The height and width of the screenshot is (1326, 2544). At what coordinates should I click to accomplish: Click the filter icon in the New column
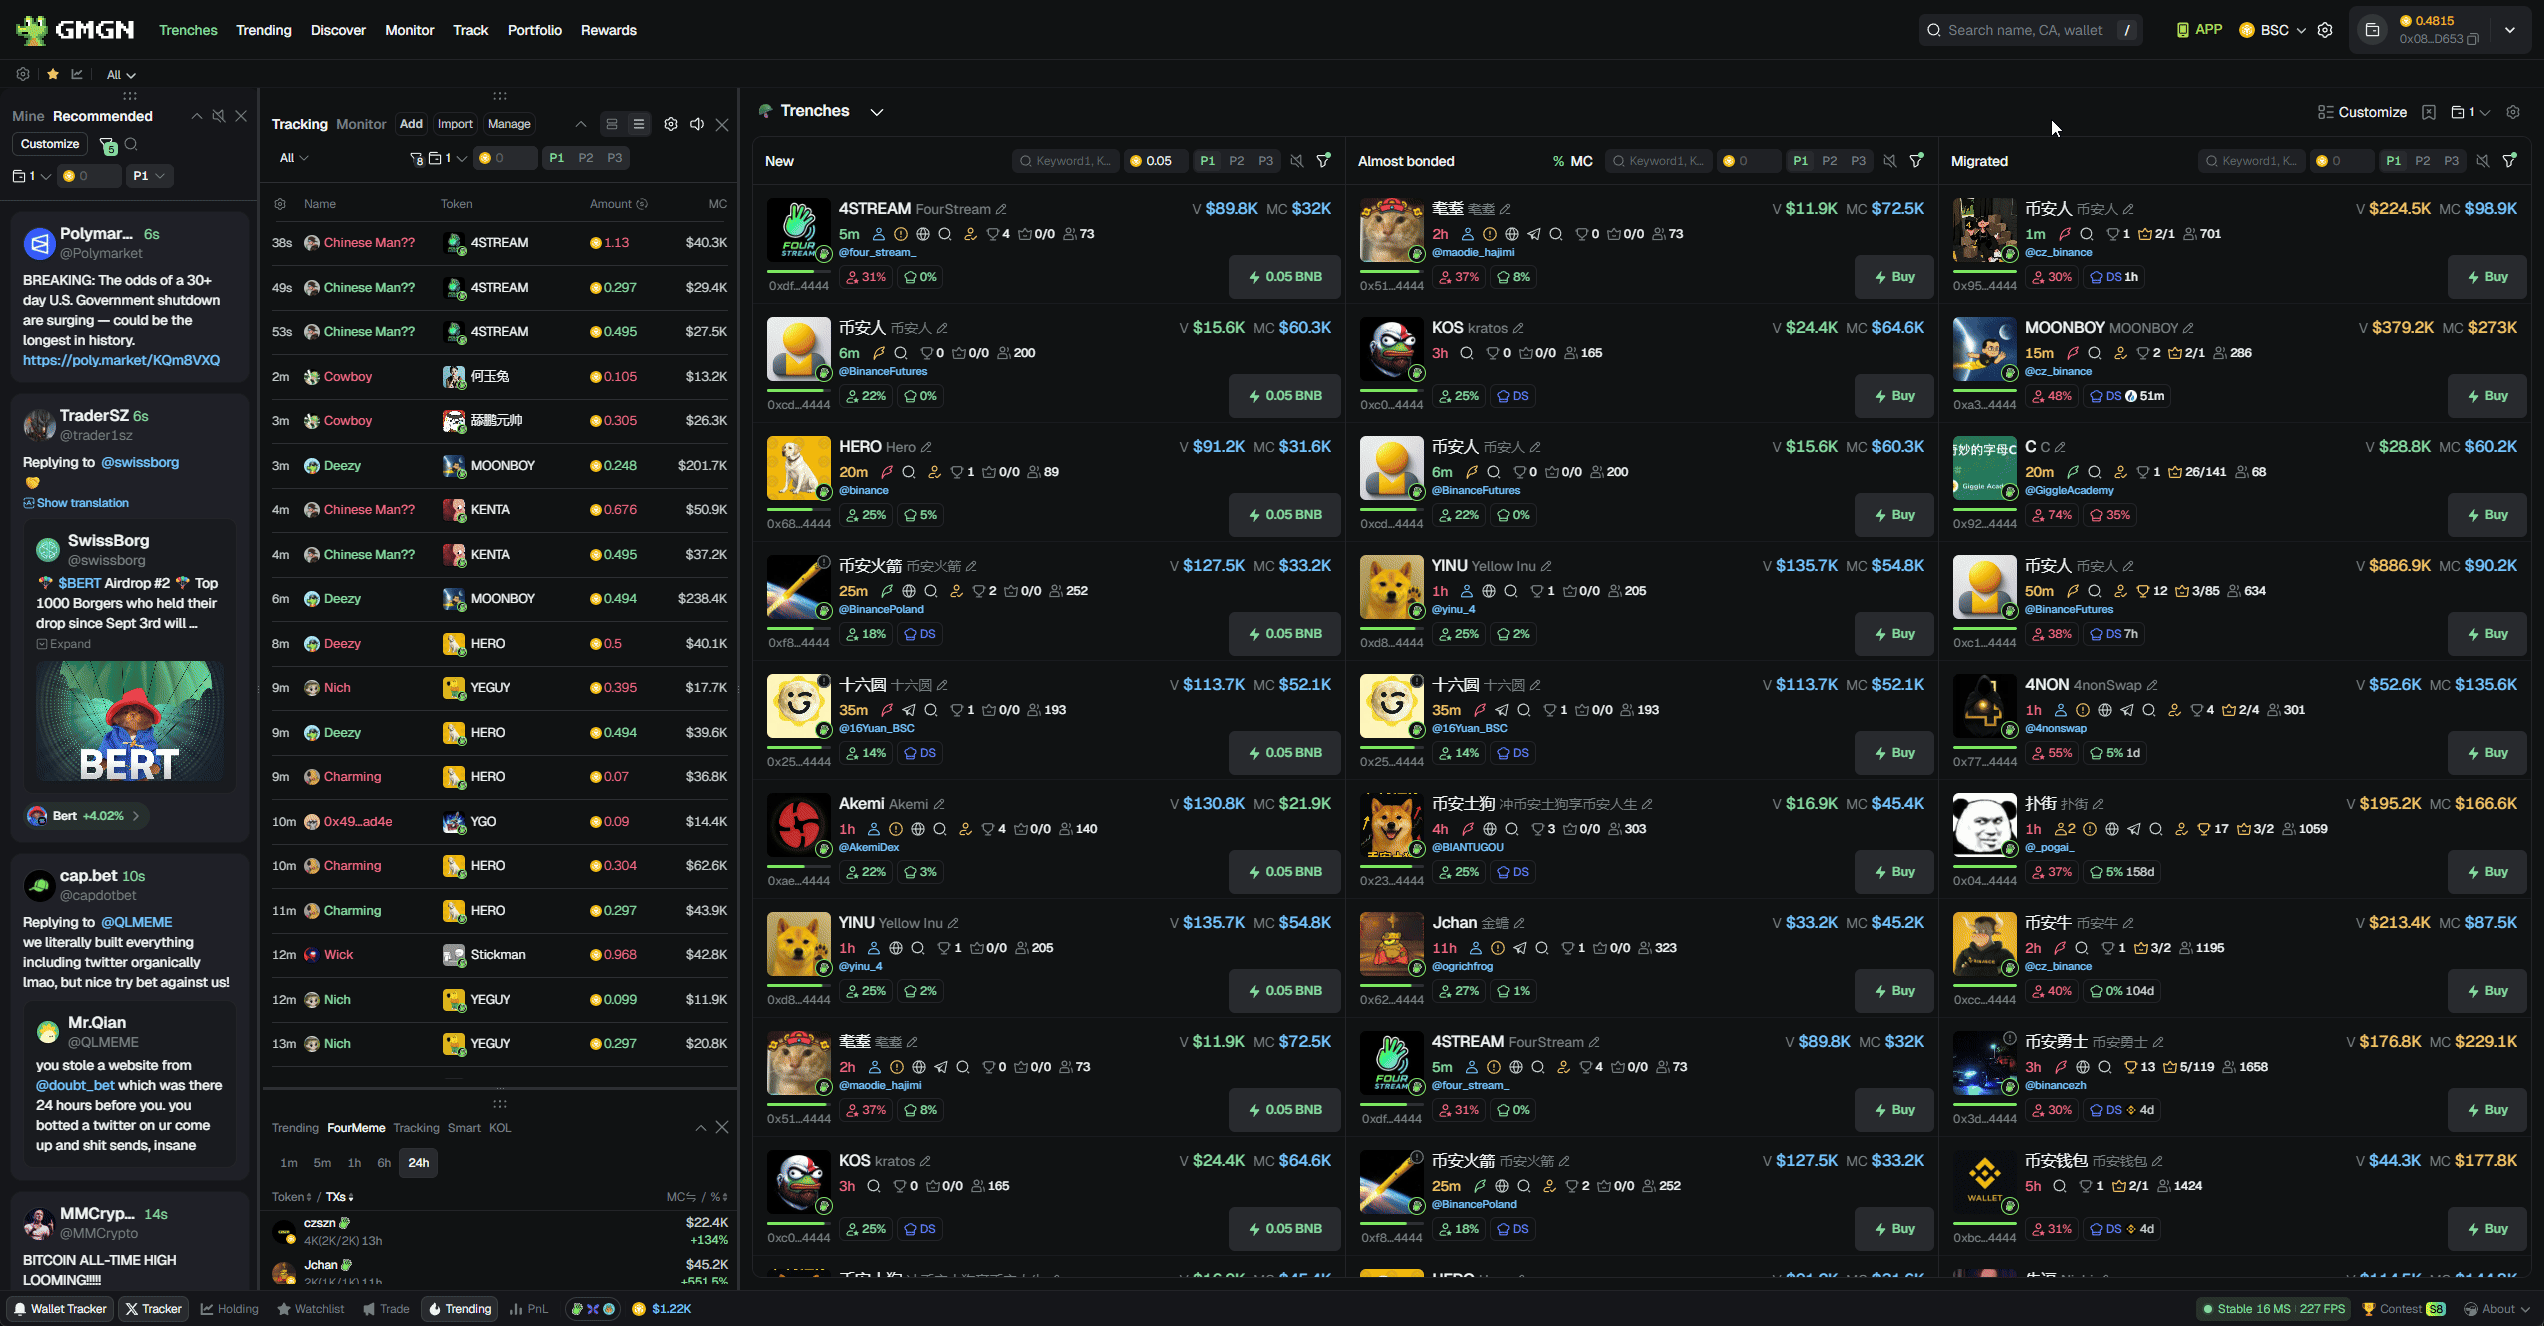coord(1324,161)
